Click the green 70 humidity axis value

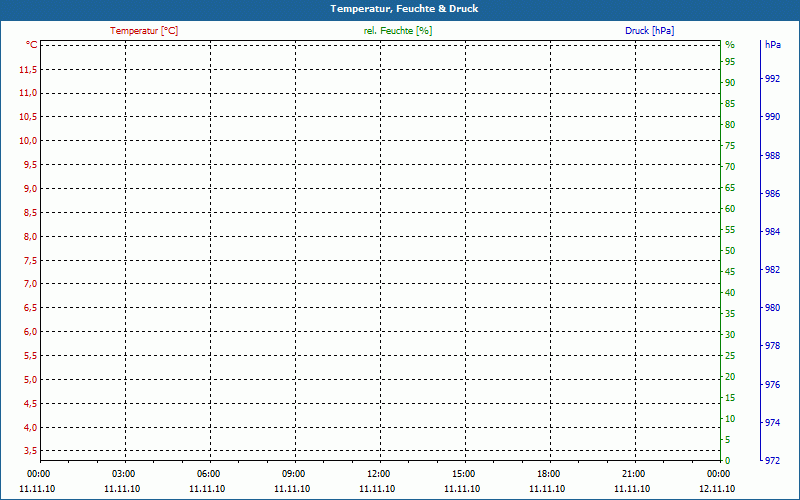coord(730,167)
